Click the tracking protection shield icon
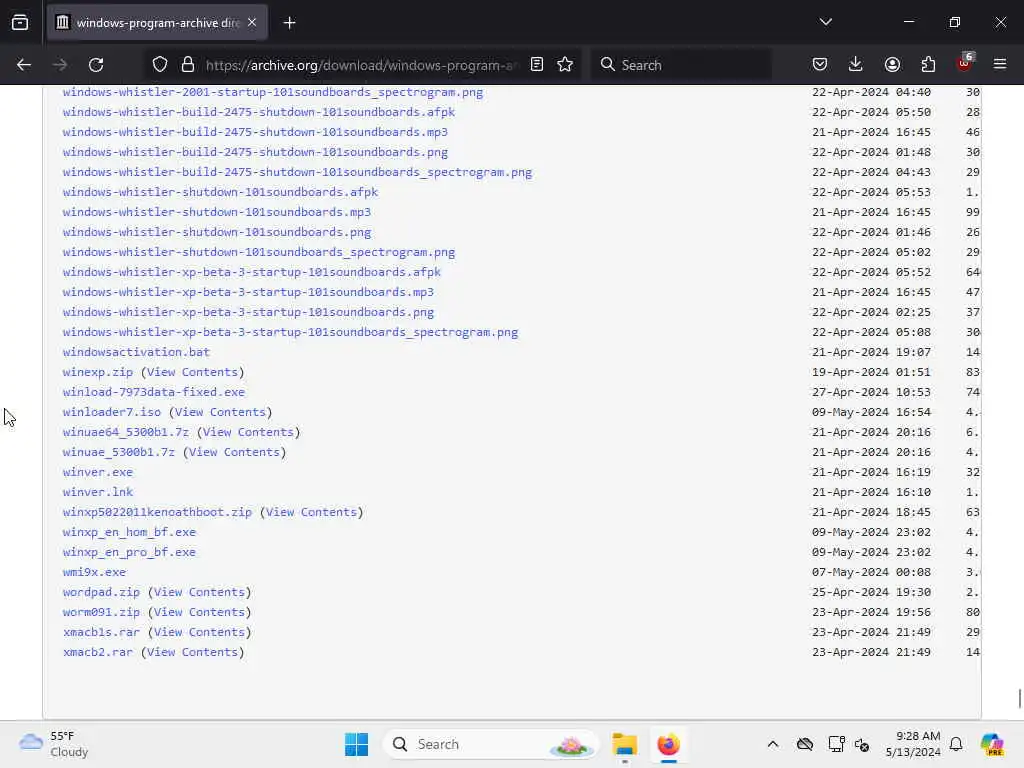Screen dimensions: 1024x768 click(160, 65)
